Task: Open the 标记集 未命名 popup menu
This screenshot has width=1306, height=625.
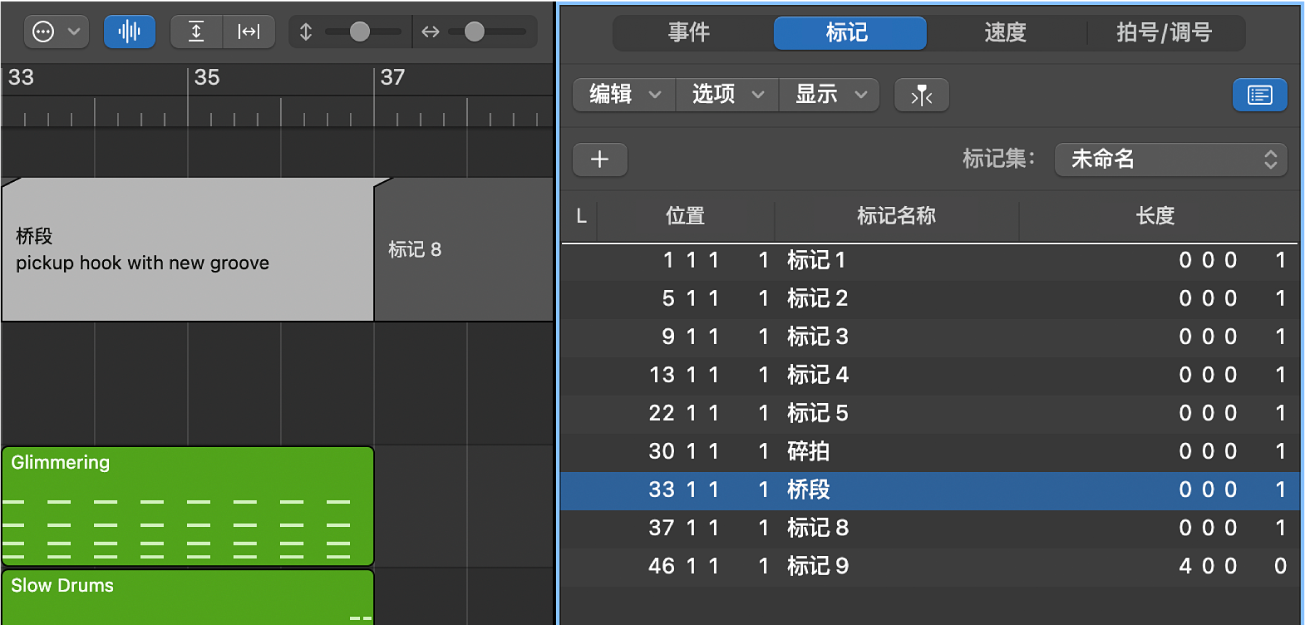Action: point(1171,159)
